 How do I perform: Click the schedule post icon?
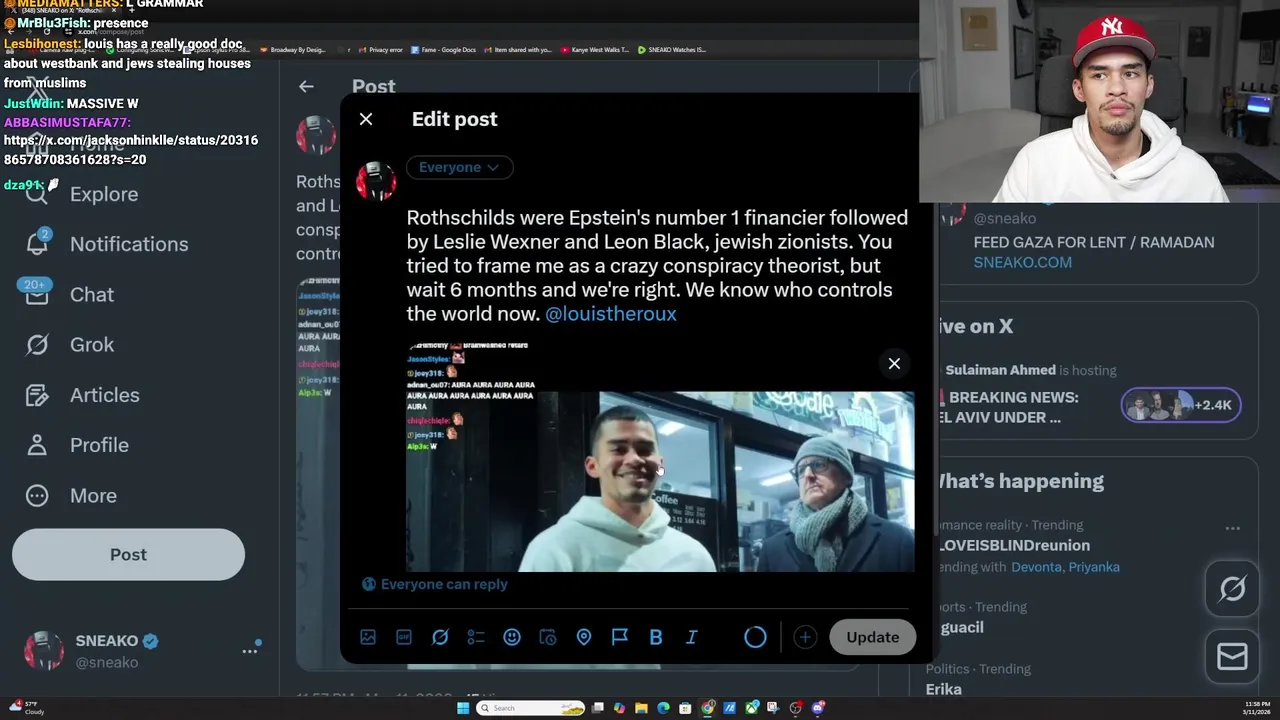(x=548, y=637)
